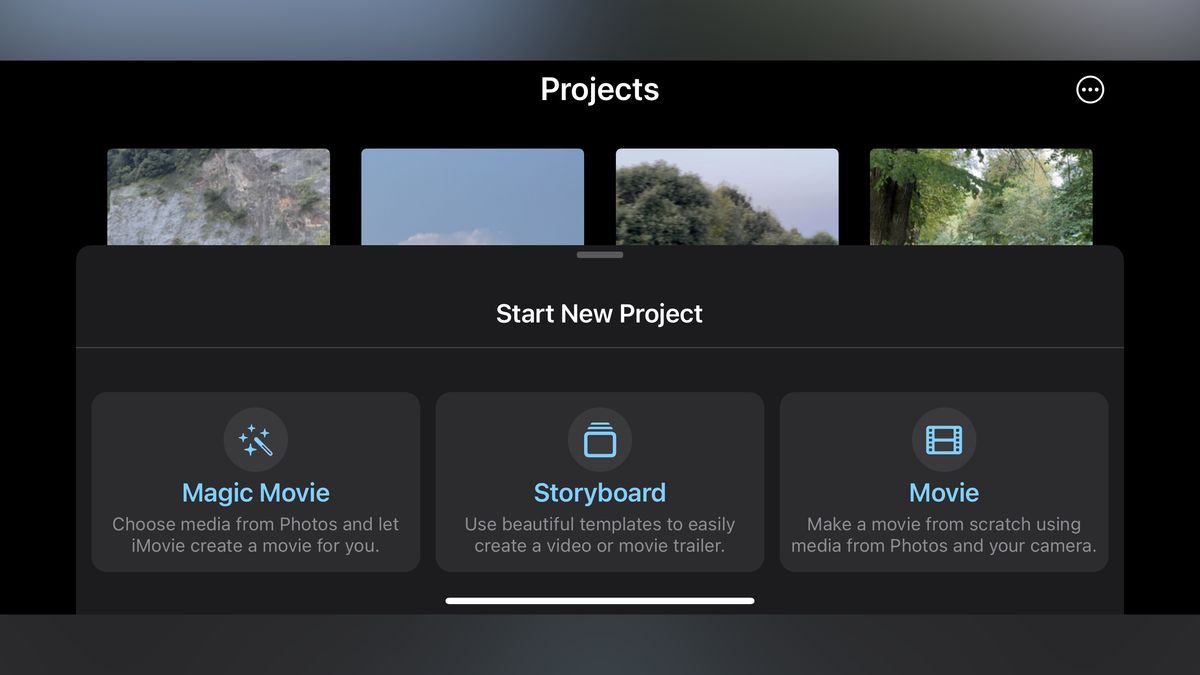Tap the film reel icon above Movie label
Screen dimensions: 1200x675
coord(944,439)
